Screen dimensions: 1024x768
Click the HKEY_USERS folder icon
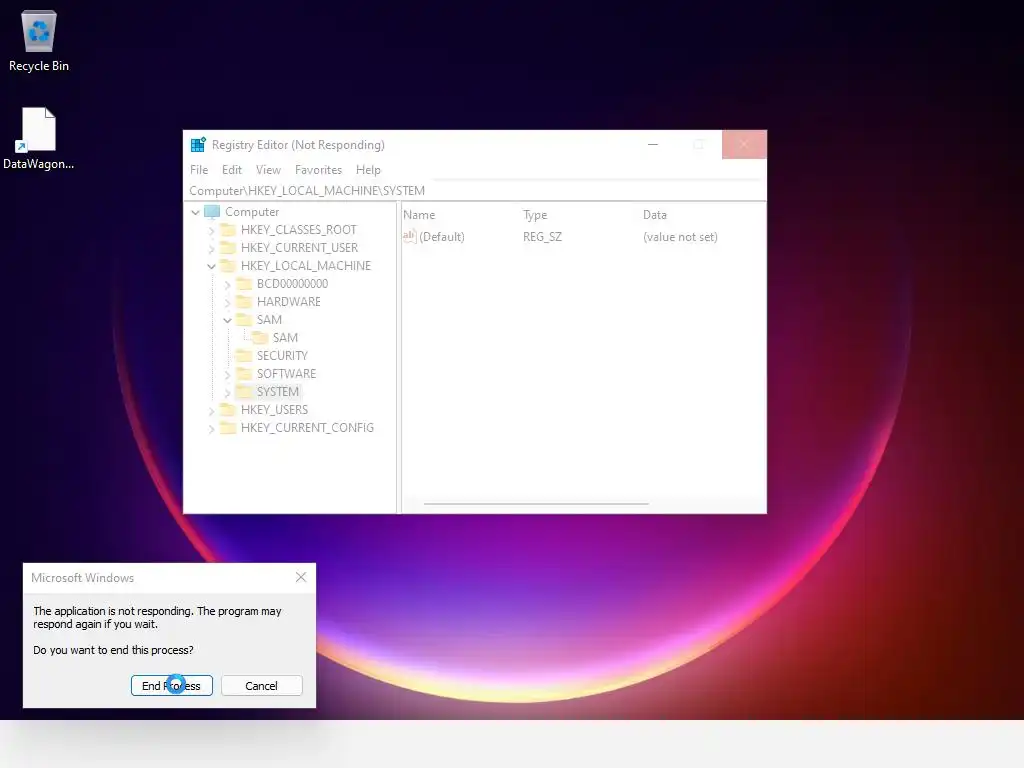click(227, 409)
